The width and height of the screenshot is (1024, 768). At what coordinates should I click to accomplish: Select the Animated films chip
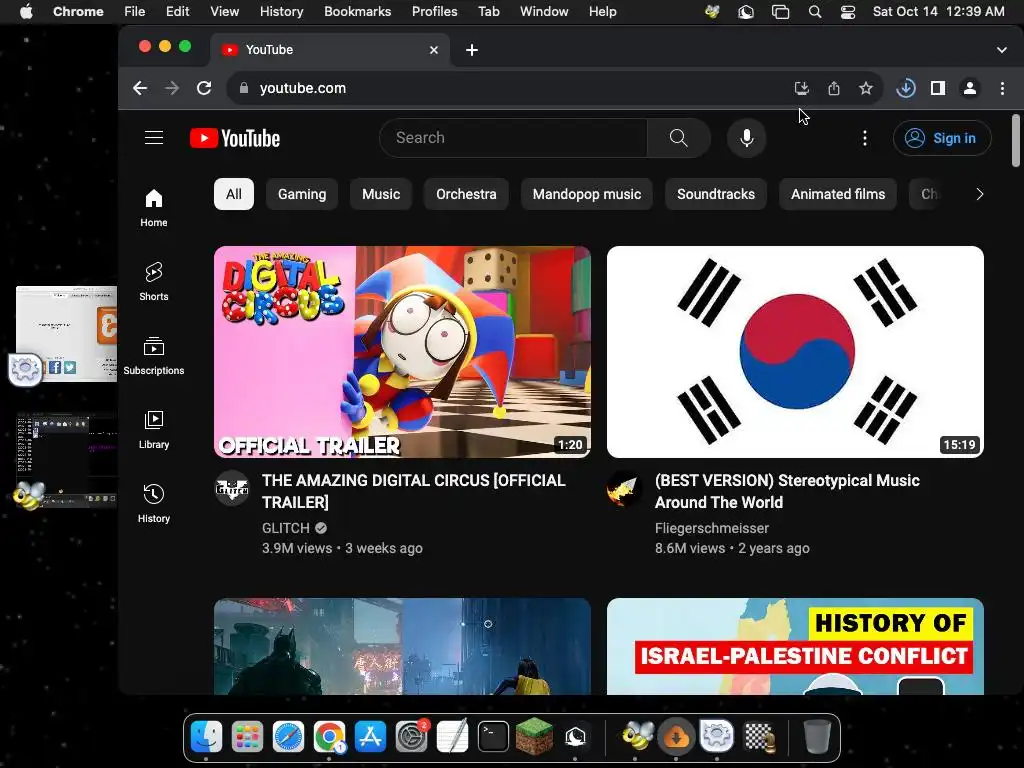(x=838, y=194)
